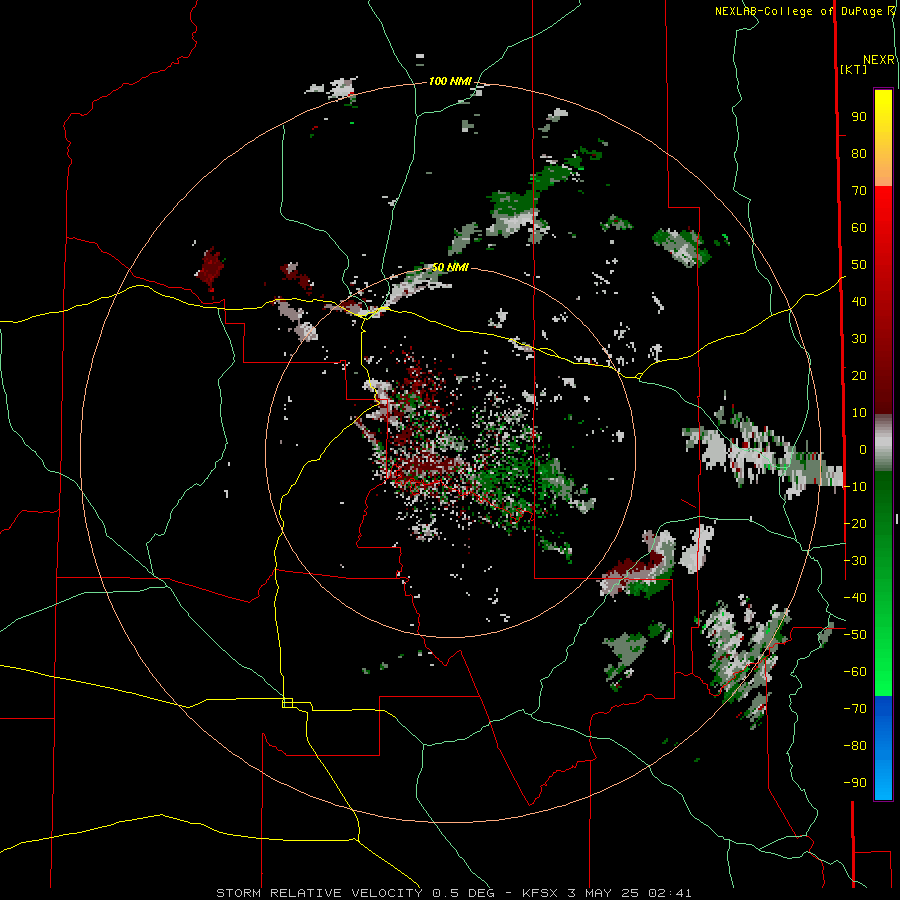Screen dimensions: 900x900
Task: Click the -20 knot scale value
Action: 855,523
